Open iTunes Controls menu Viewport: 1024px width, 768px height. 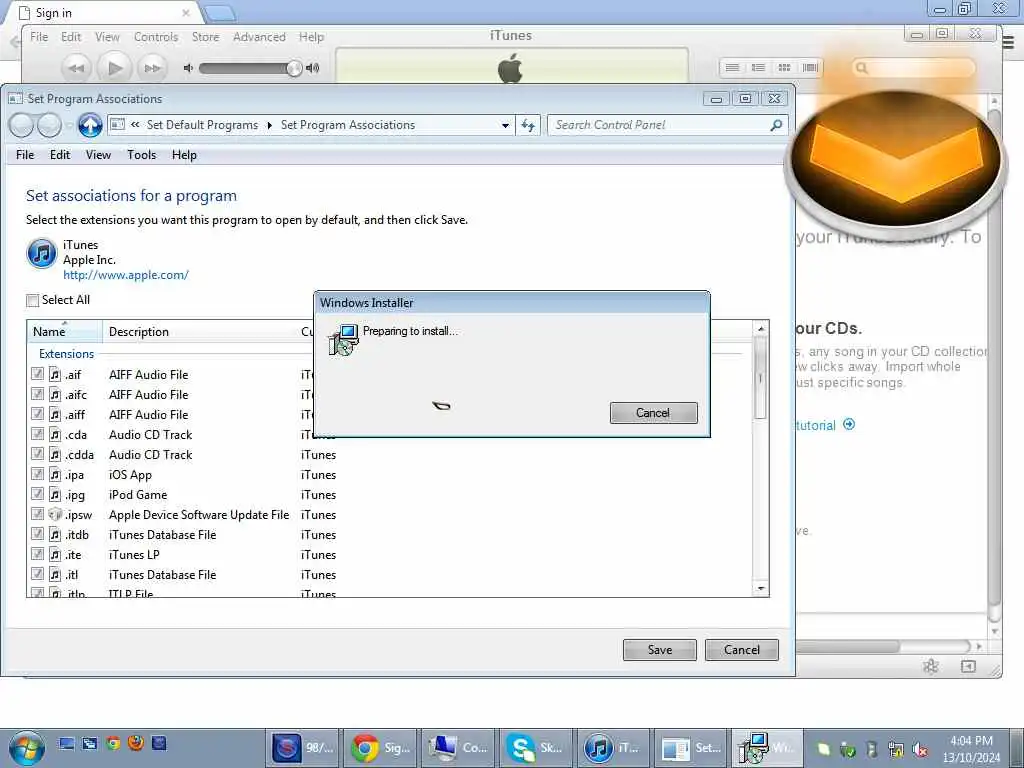point(156,37)
